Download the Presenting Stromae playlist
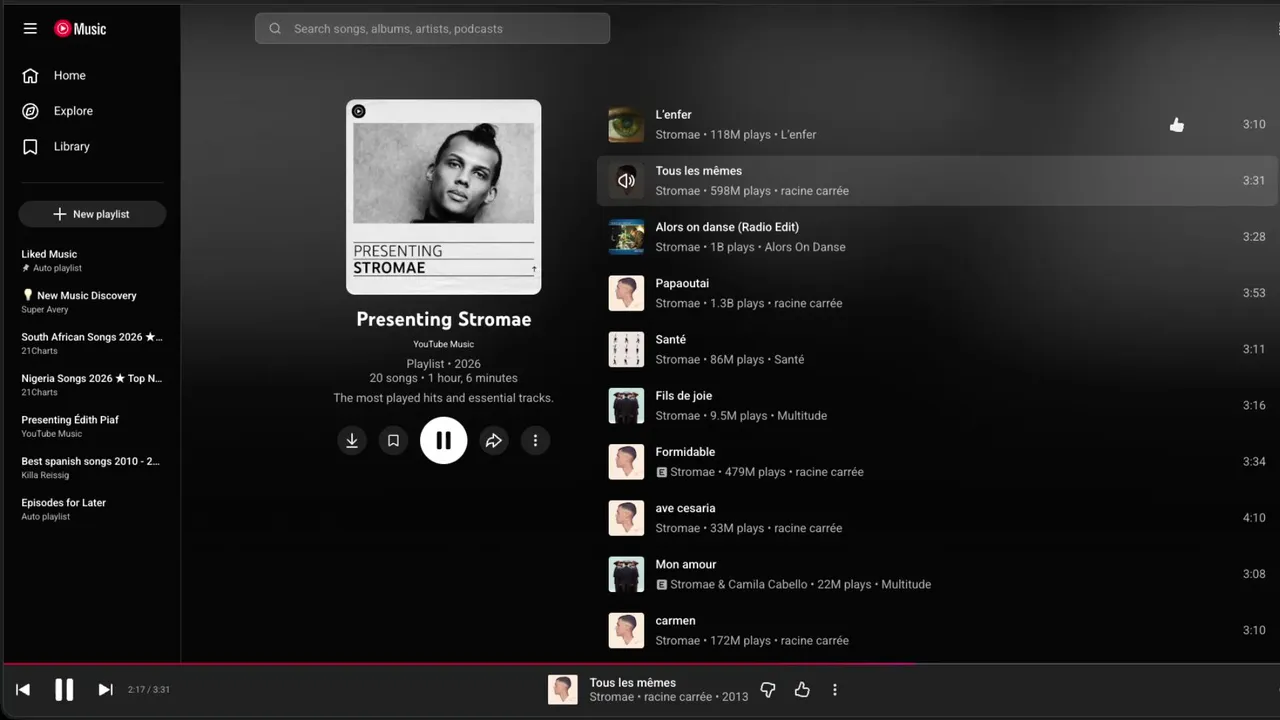This screenshot has width=1280, height=720. click(352, 441)
